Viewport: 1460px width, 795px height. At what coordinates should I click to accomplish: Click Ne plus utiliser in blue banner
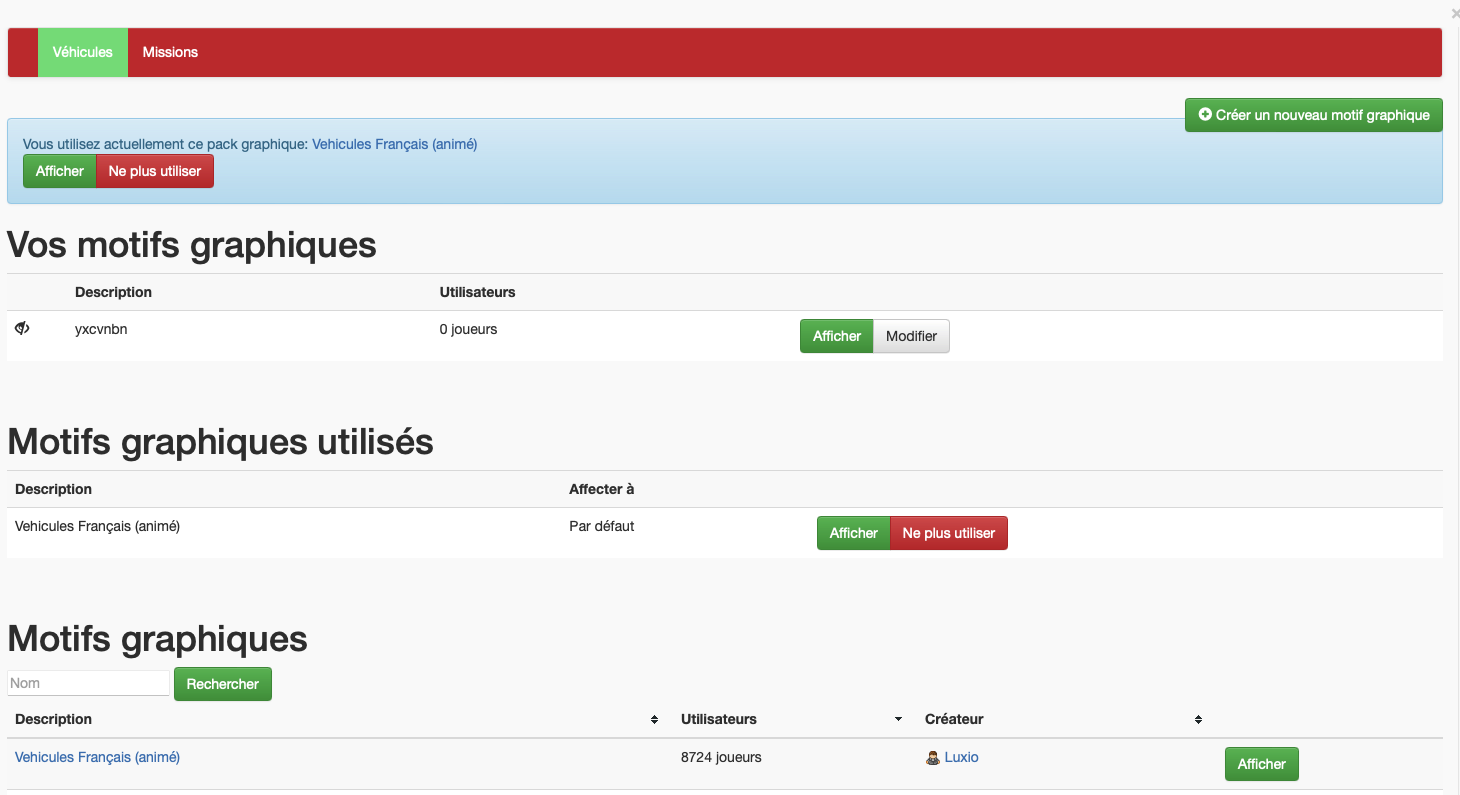[154, 171]
